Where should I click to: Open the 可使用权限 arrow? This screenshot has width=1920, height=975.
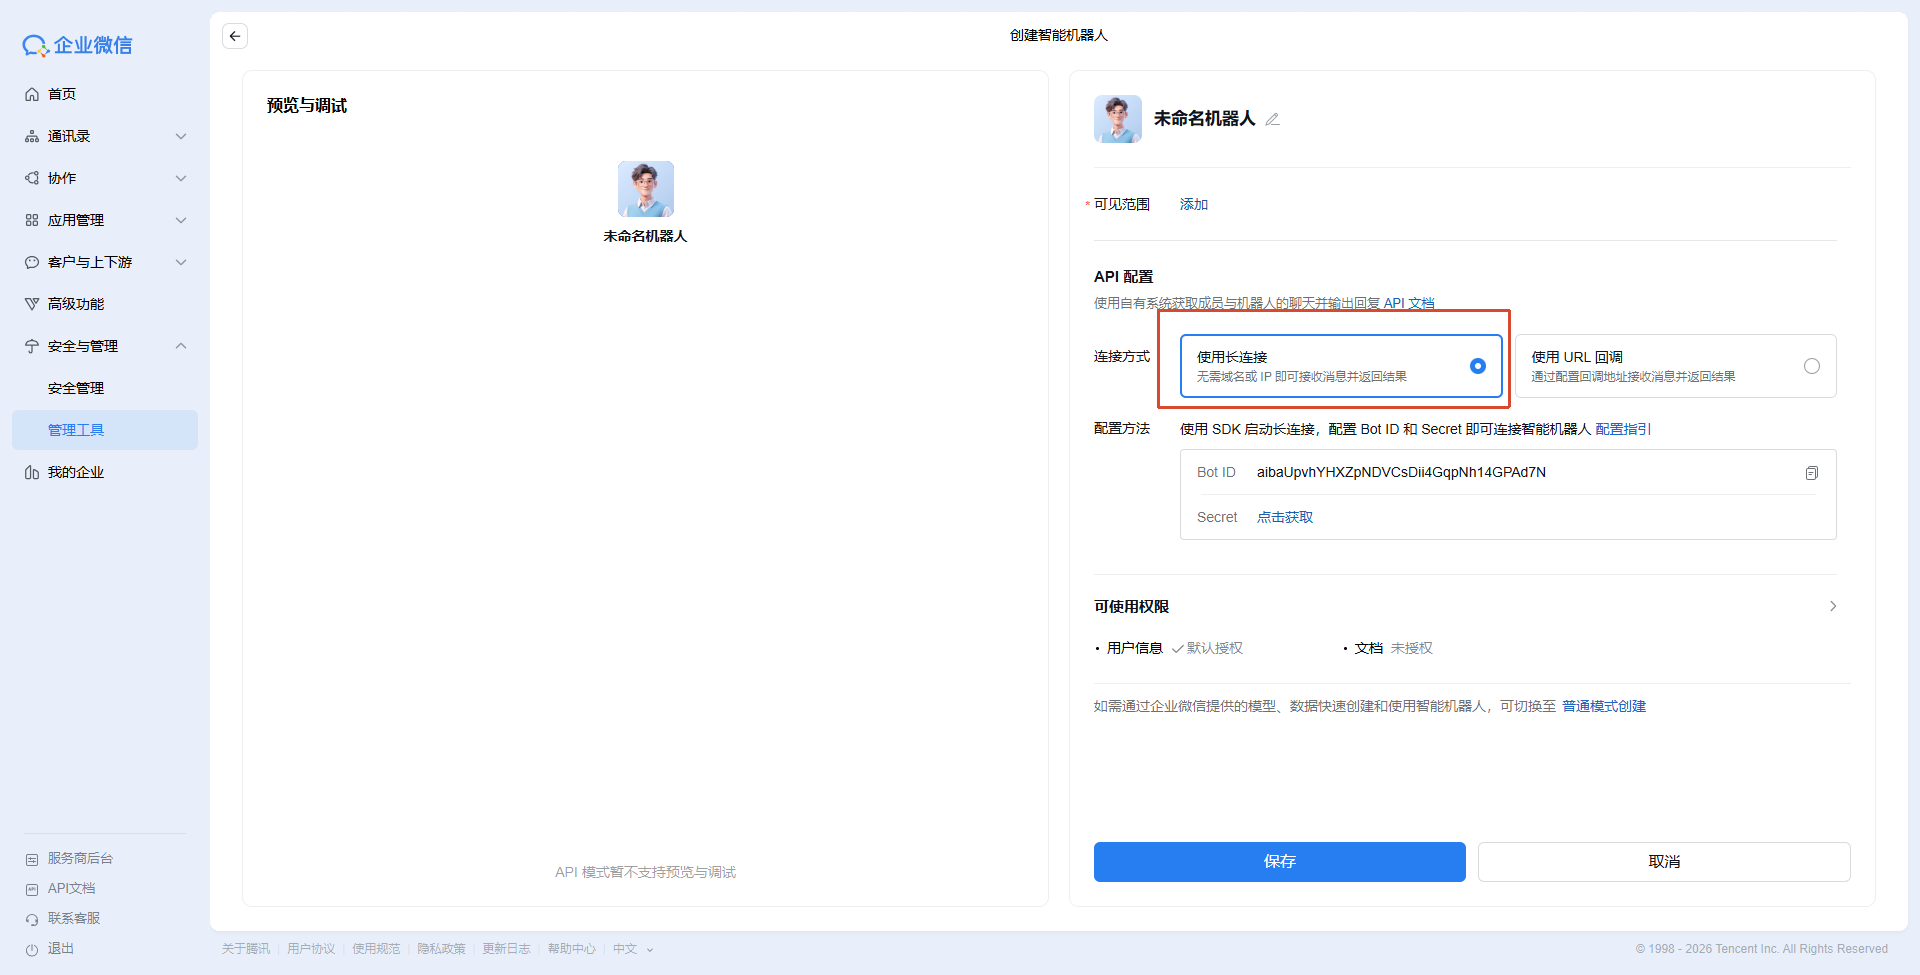1832,606
